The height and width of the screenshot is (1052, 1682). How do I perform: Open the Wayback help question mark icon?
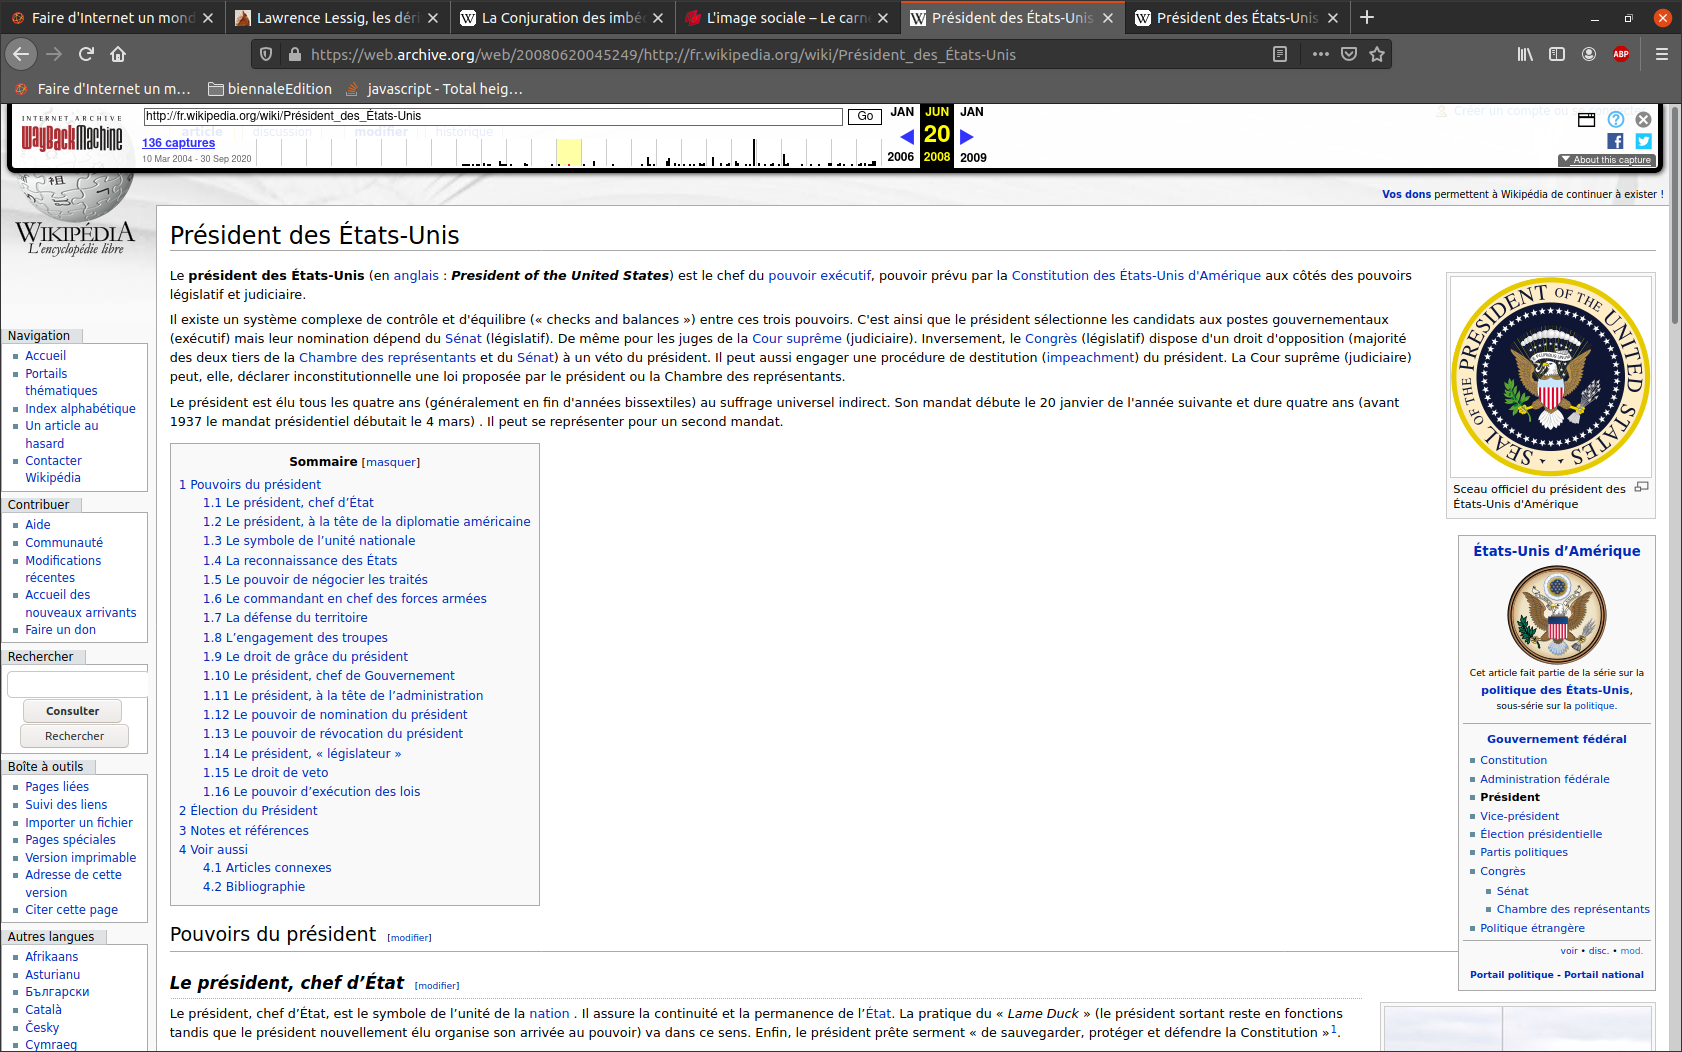point(1616,119)
